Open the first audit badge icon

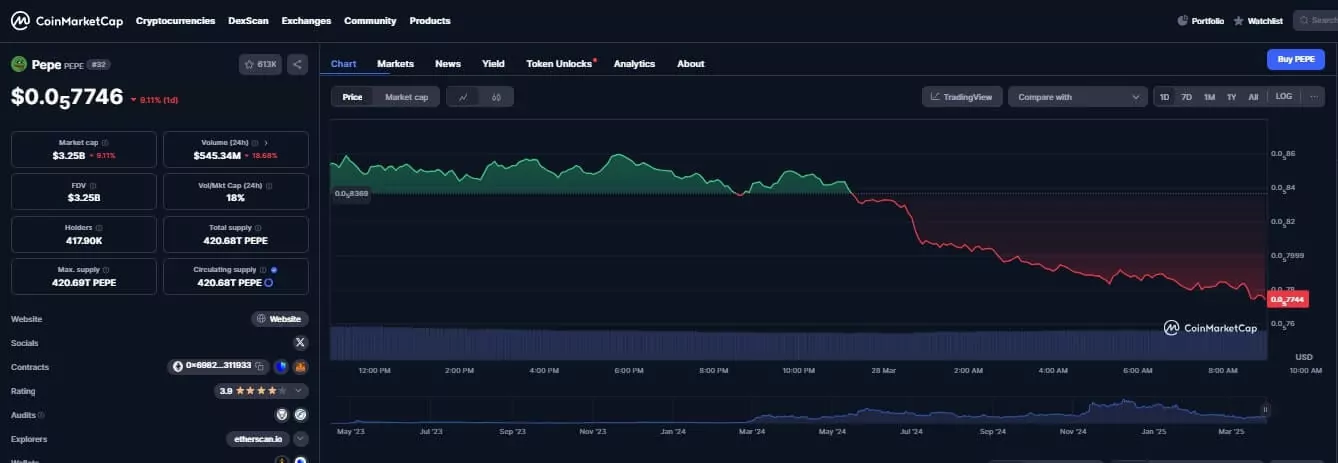pyautogui.click(x=282, y=414)
